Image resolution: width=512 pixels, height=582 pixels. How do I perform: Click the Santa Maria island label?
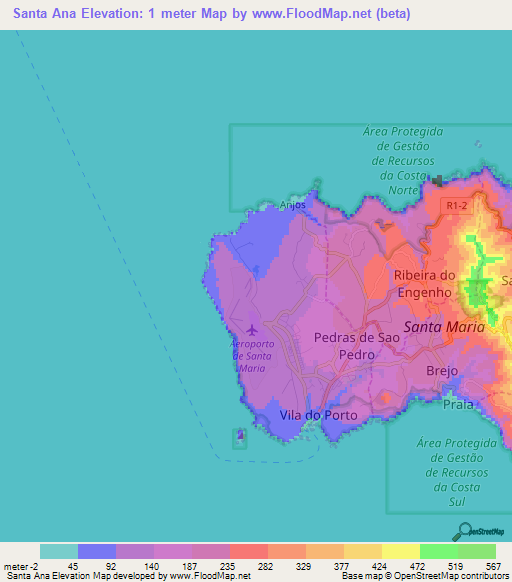click(x=444, y=327)
